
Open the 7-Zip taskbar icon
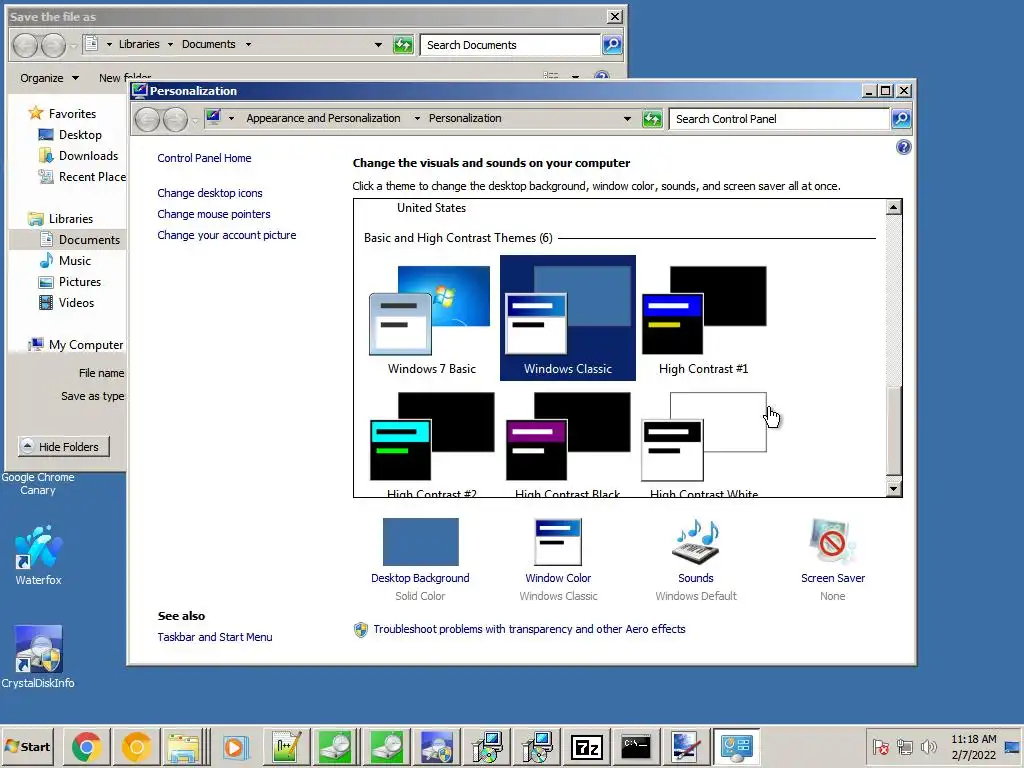tap(586, 746)
